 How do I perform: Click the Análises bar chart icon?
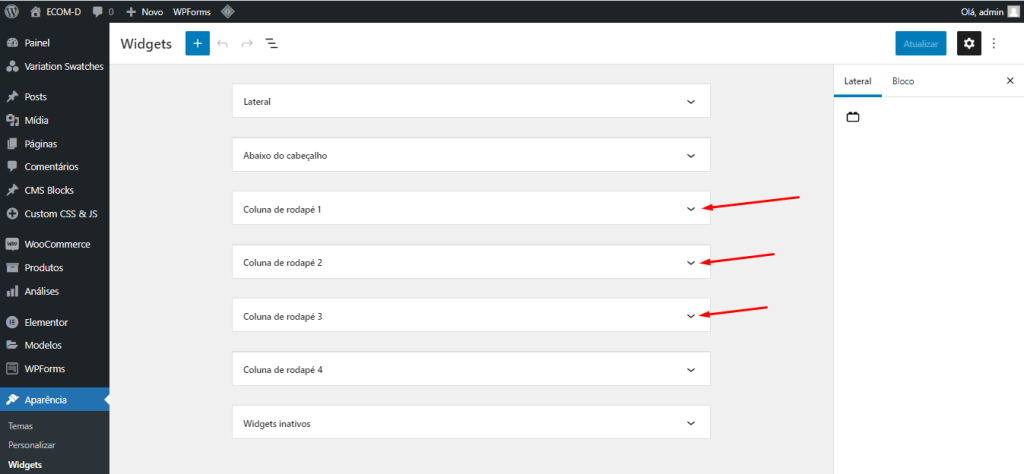[x=12, y=291]
